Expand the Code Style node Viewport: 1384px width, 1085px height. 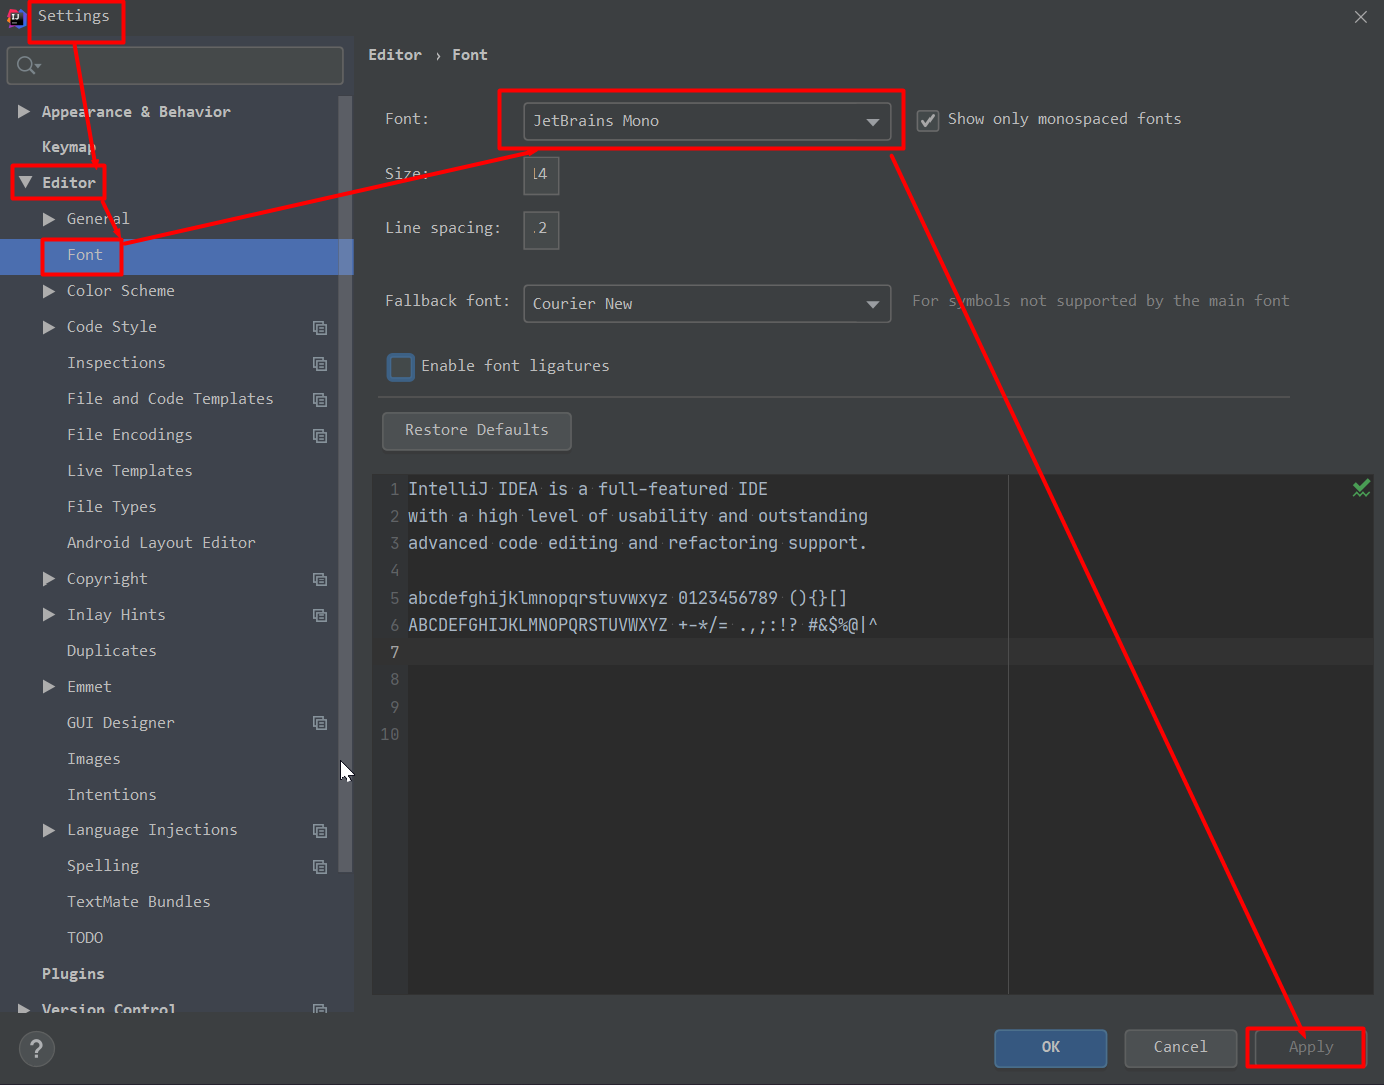point(48,327)
